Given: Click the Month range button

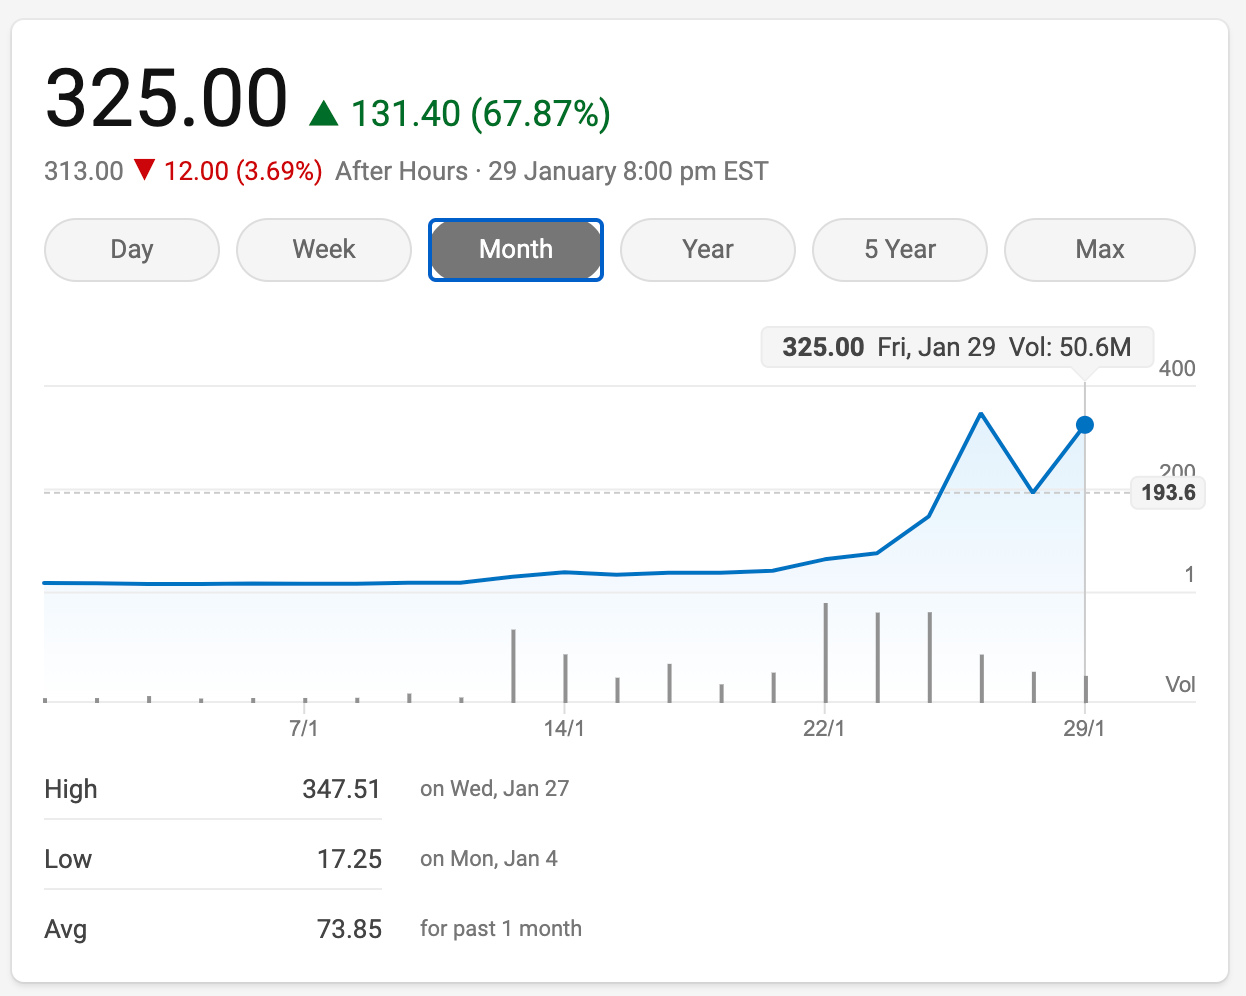Looking at the screenshot, I should (x=516, y=250).
